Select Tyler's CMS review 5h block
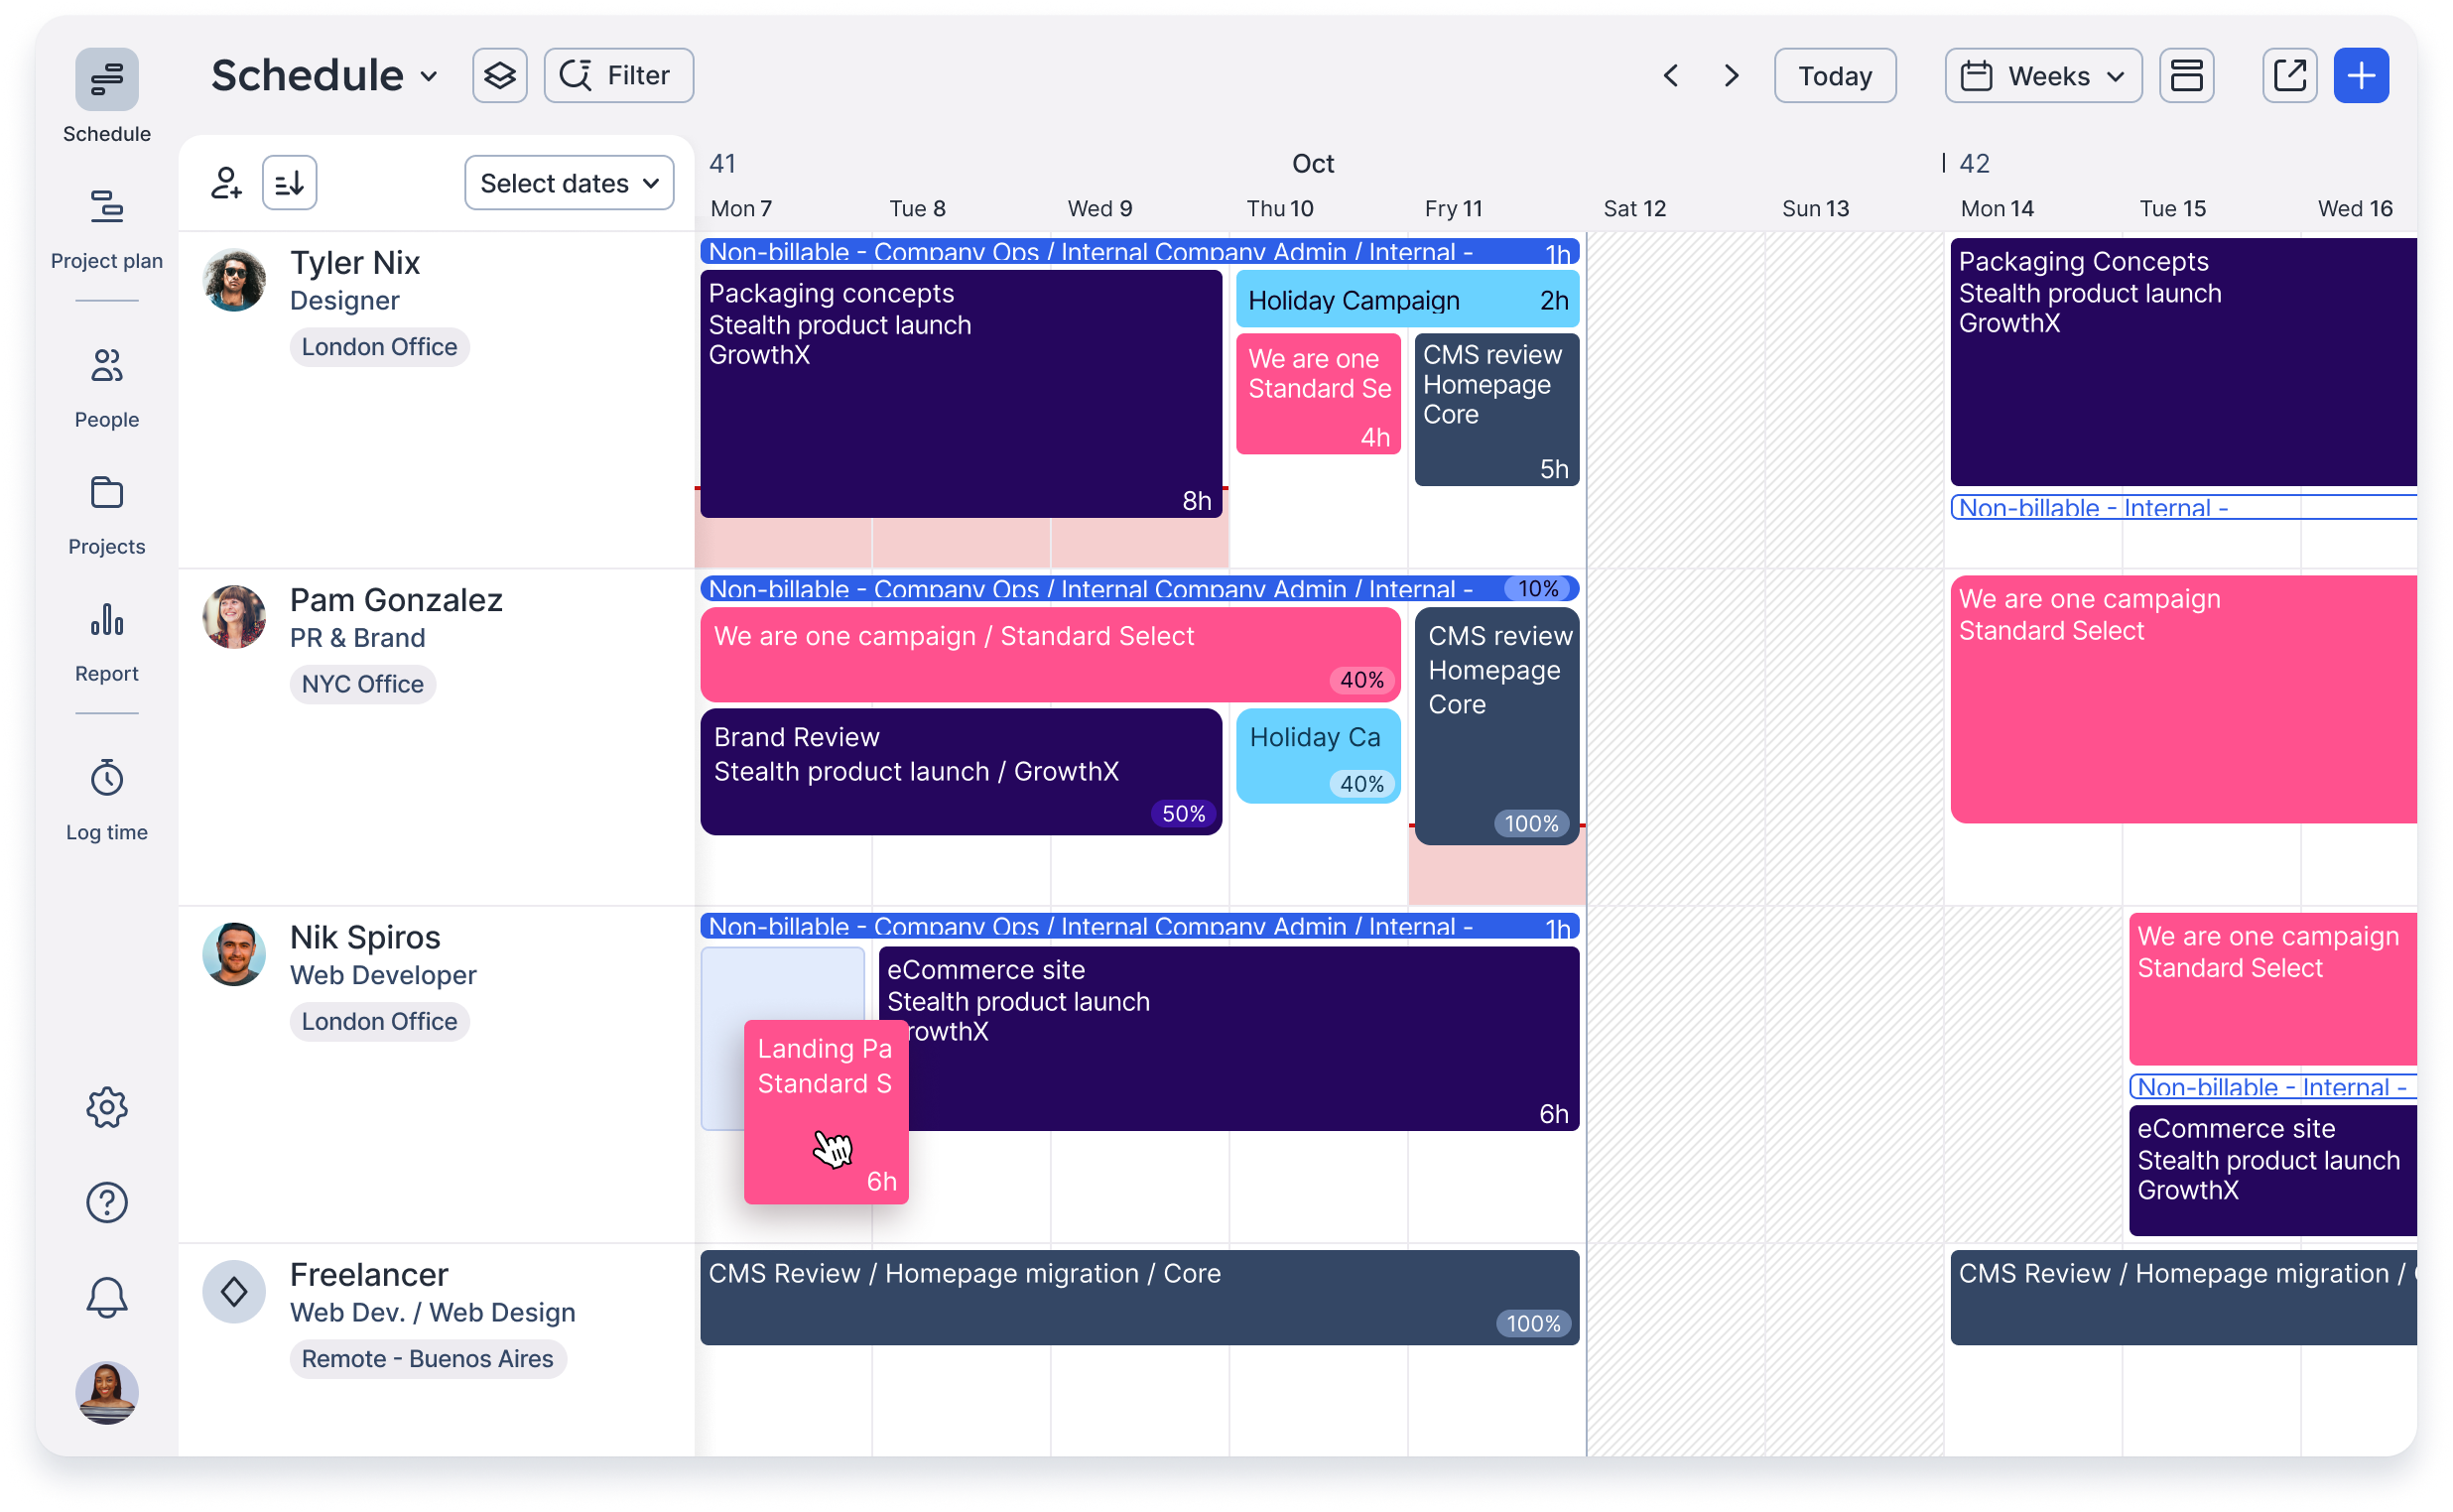This screenshot has height=1512, width=2453. point(1497,410)
